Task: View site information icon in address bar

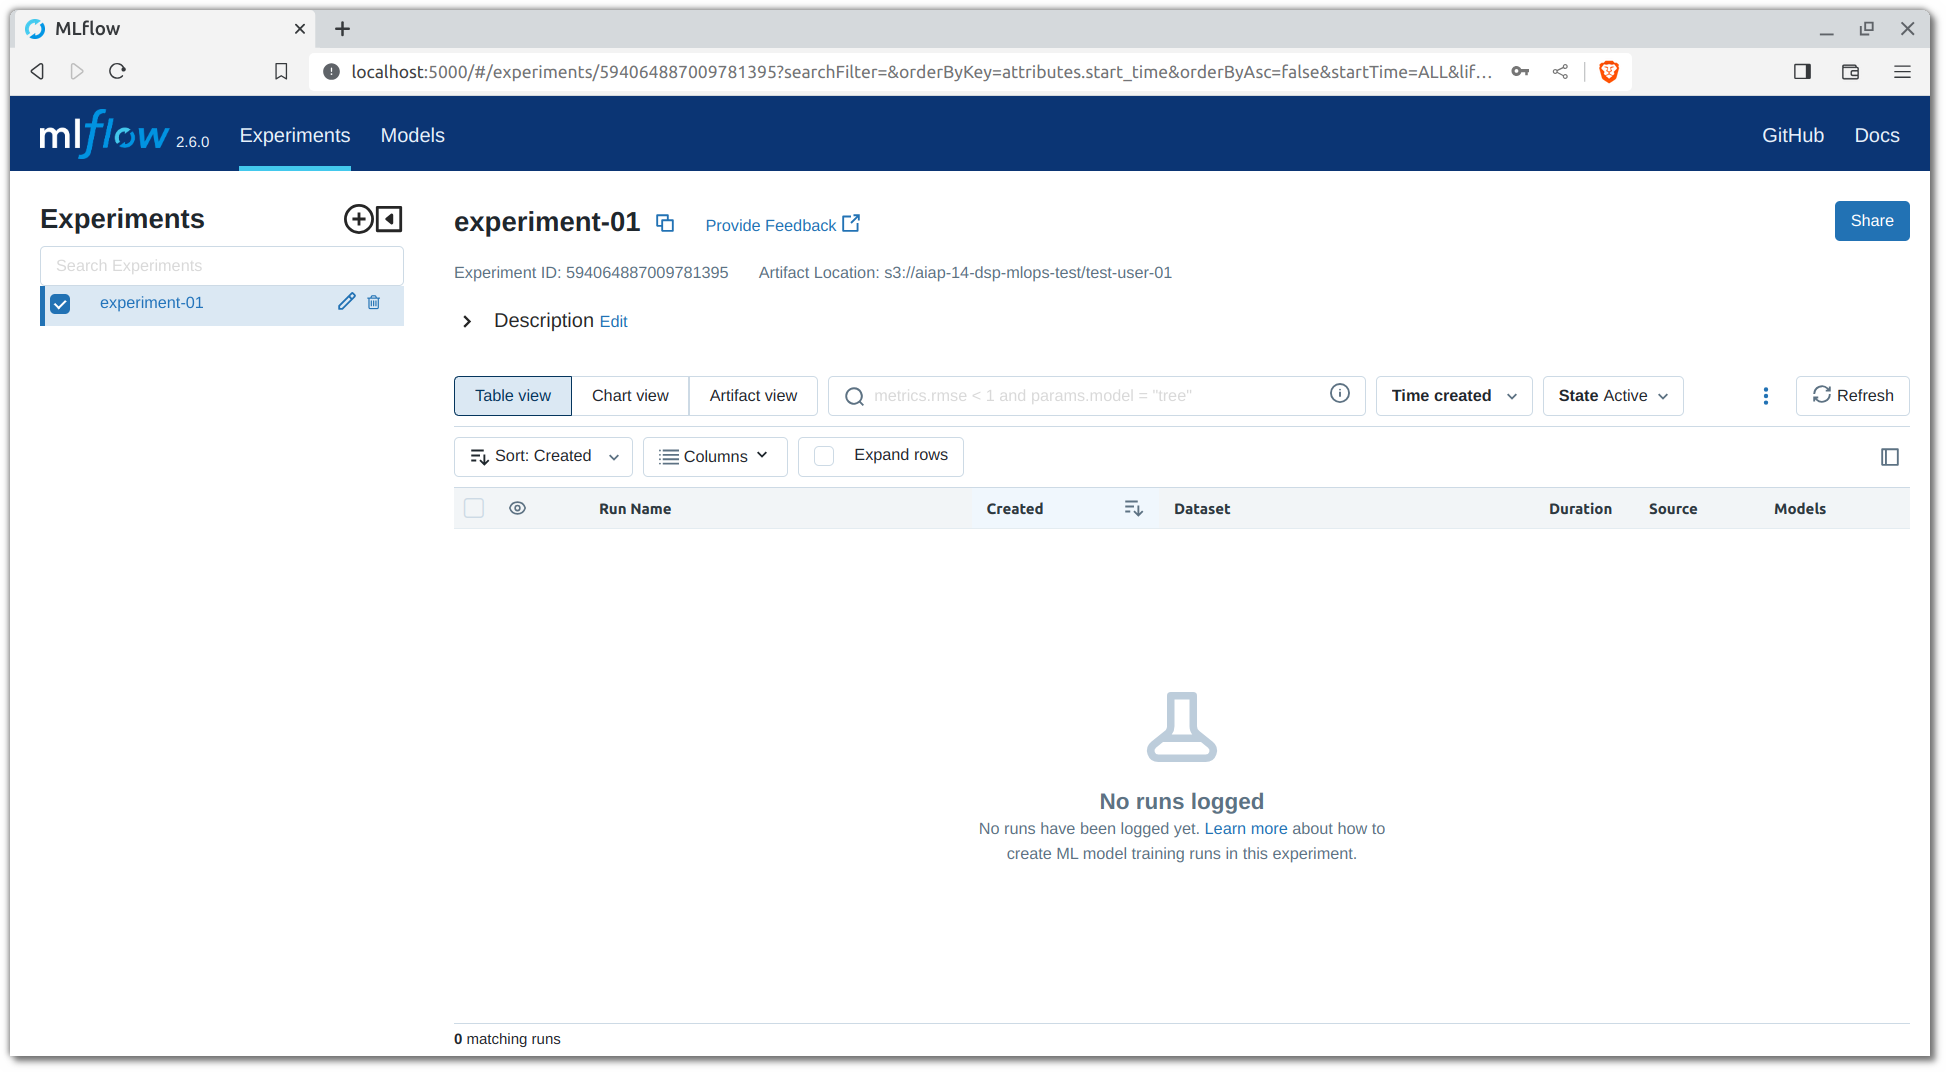Action: pyautogui.click(x=331, y=71)
